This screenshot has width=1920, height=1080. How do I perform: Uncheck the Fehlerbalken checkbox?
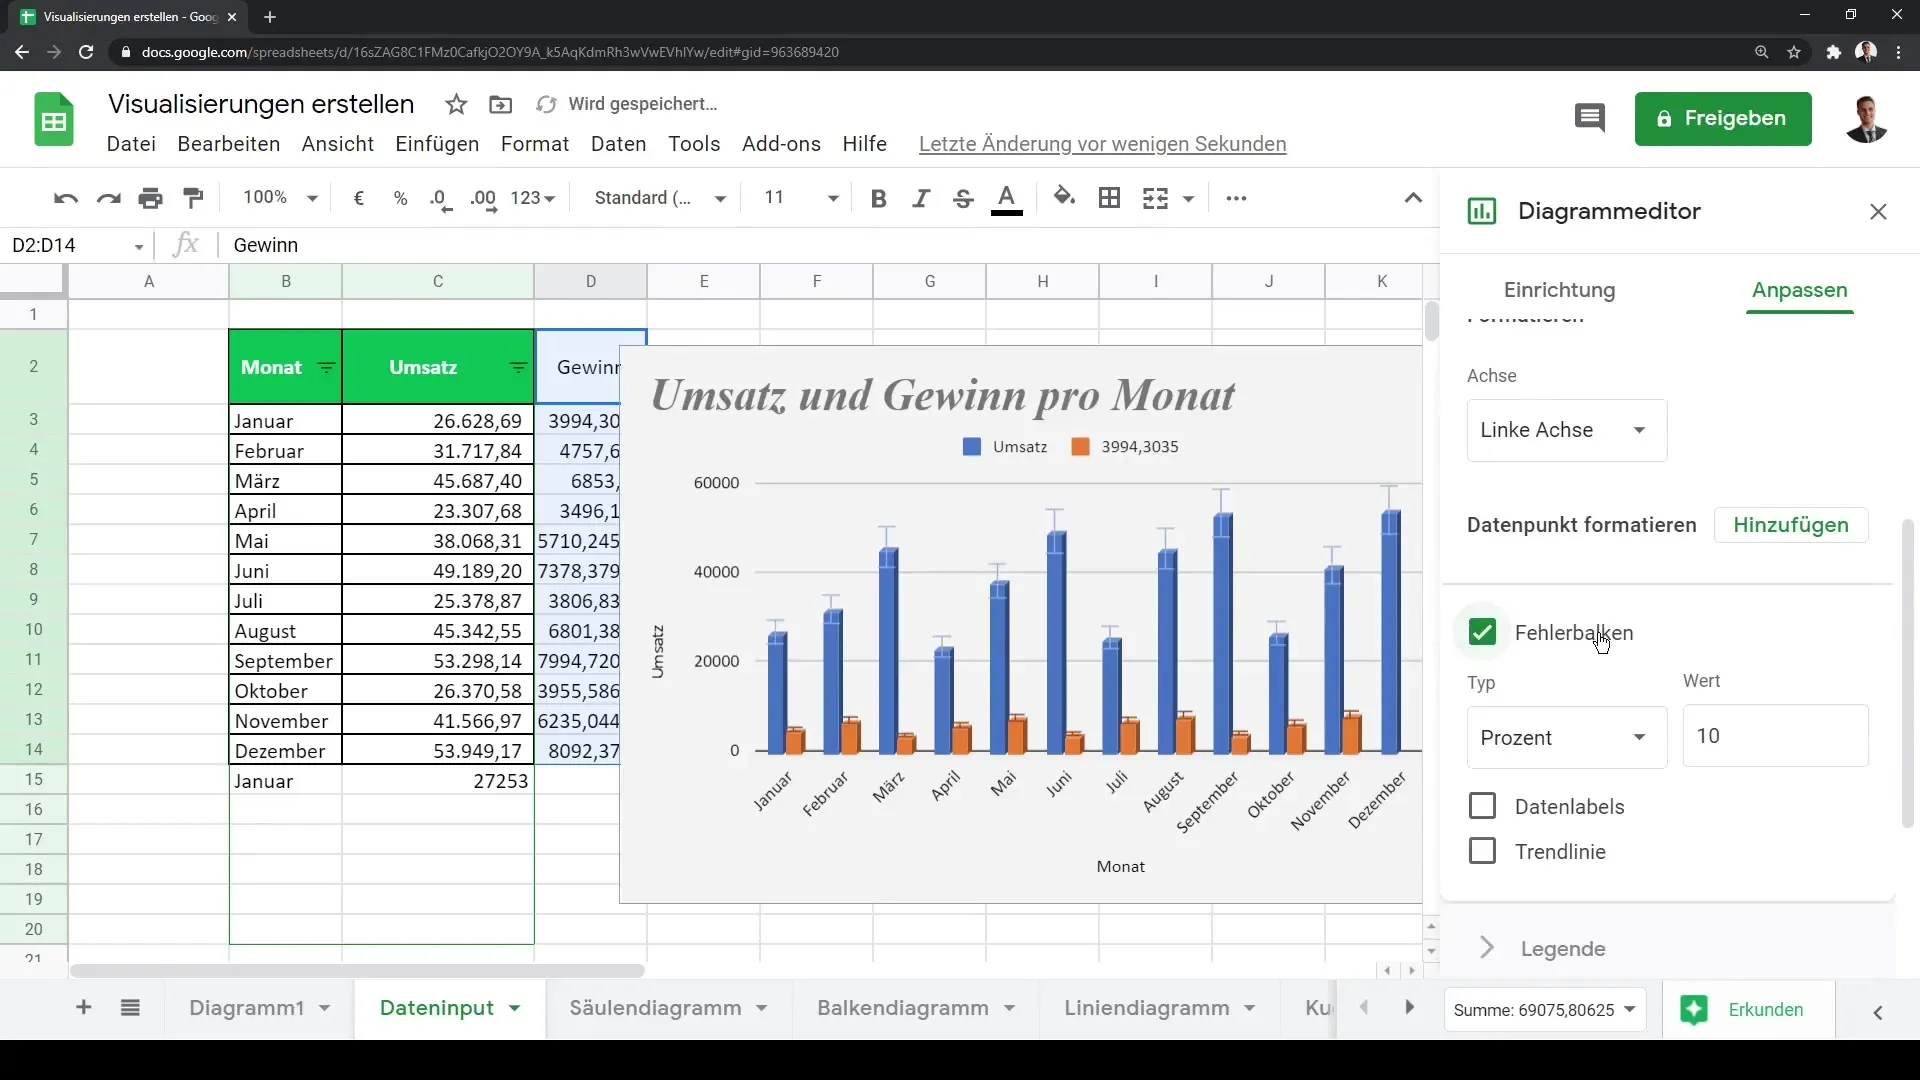tap(1482, 632)
